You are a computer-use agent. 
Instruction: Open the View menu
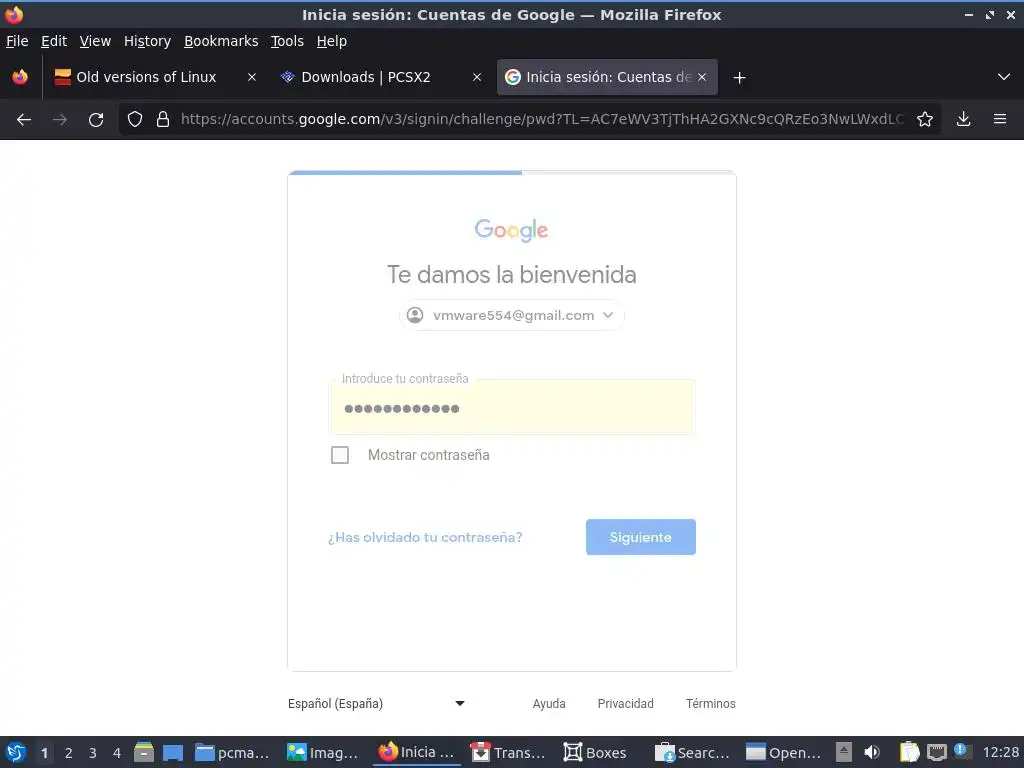tap(95, 41)
